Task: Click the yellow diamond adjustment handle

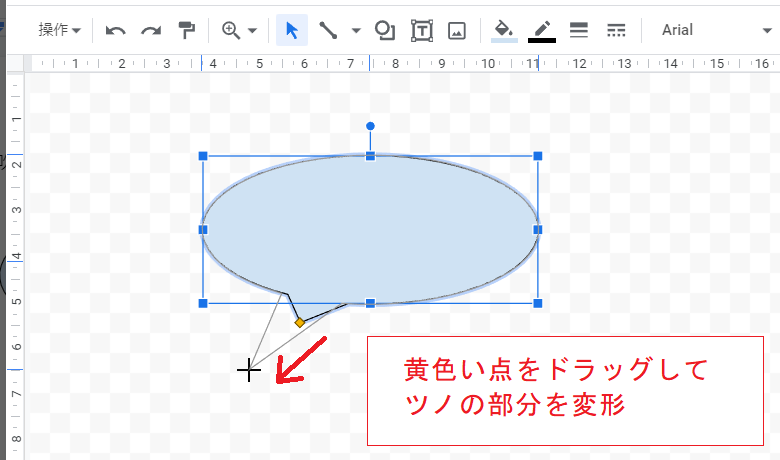Action: click(x=299, y=323)
